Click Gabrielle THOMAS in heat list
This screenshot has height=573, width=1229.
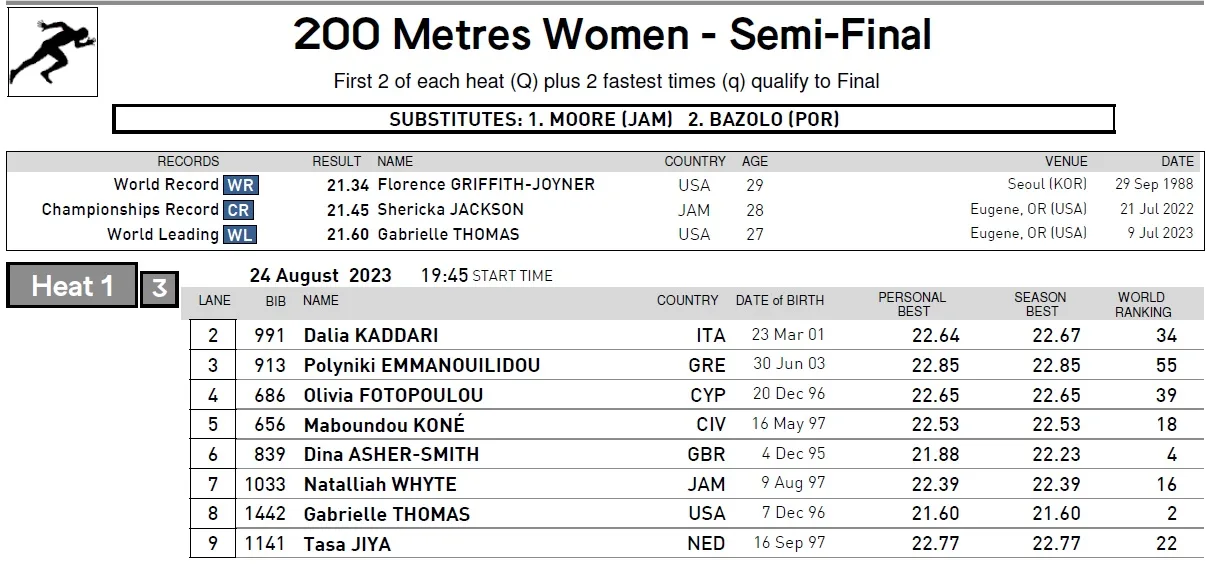(x=386, y=514)
